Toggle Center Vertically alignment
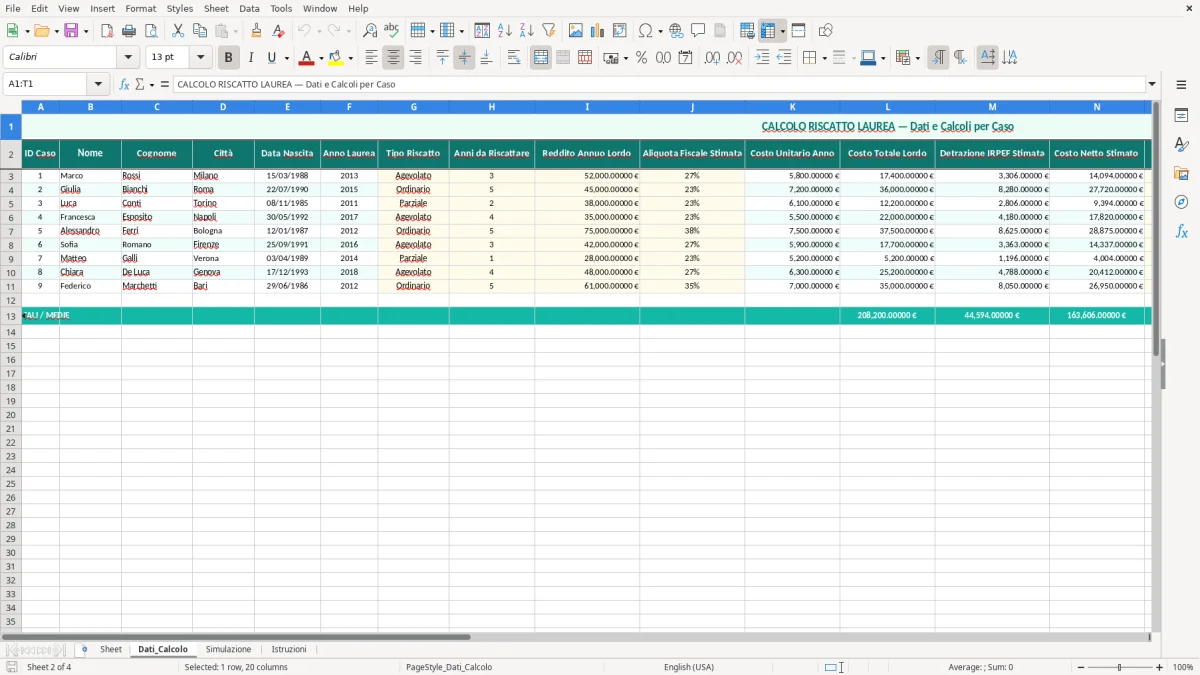This screenshot has width=1200, height=675. pyautogui.click(x=464, y=58)
